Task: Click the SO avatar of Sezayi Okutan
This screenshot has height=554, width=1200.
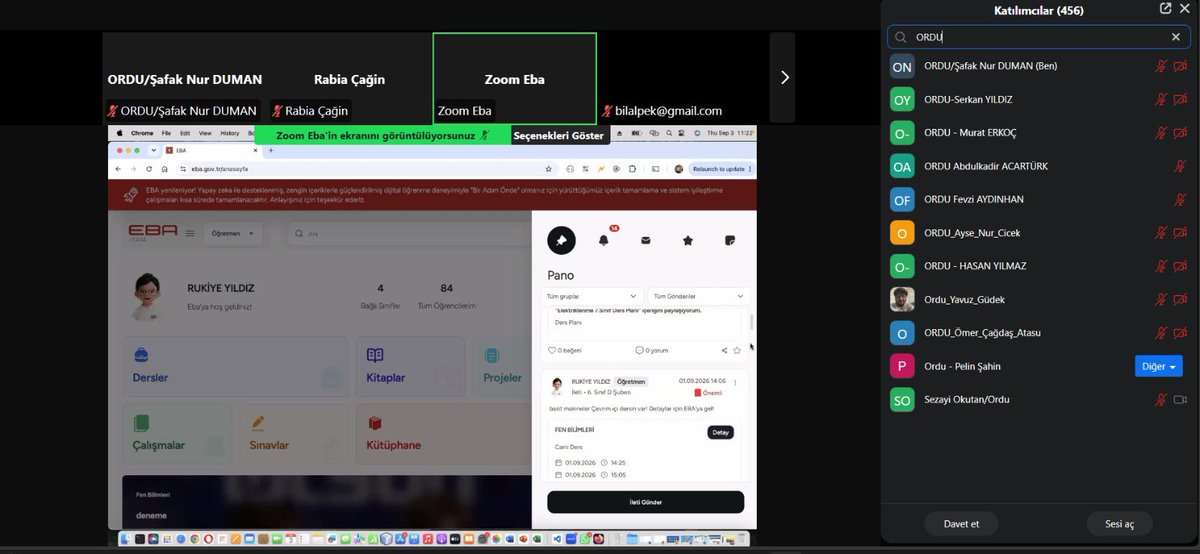Action: click(x=902, y=400)
